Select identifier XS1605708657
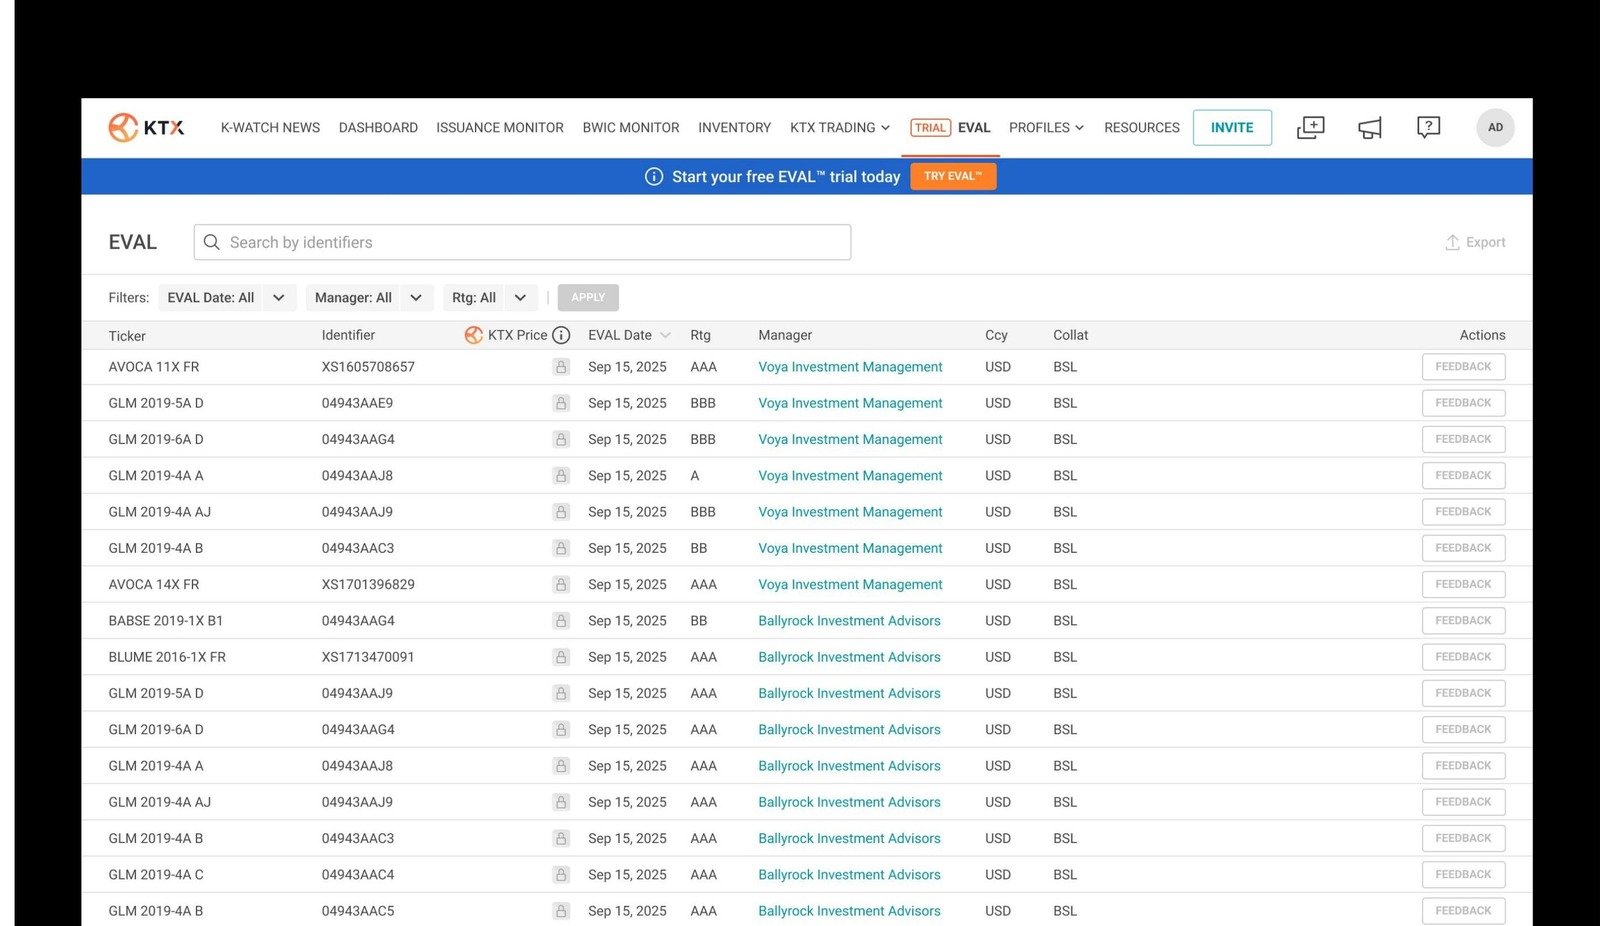 [368, 367]
